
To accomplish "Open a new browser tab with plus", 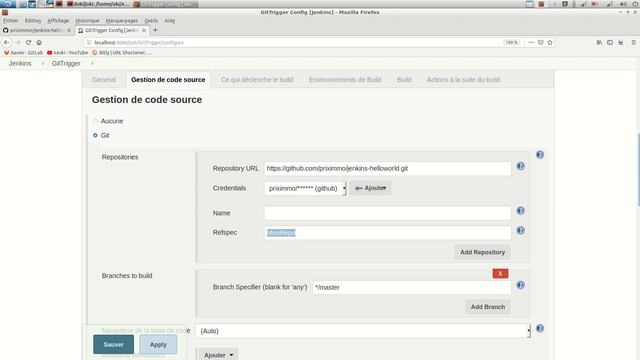I will (155, 30).
